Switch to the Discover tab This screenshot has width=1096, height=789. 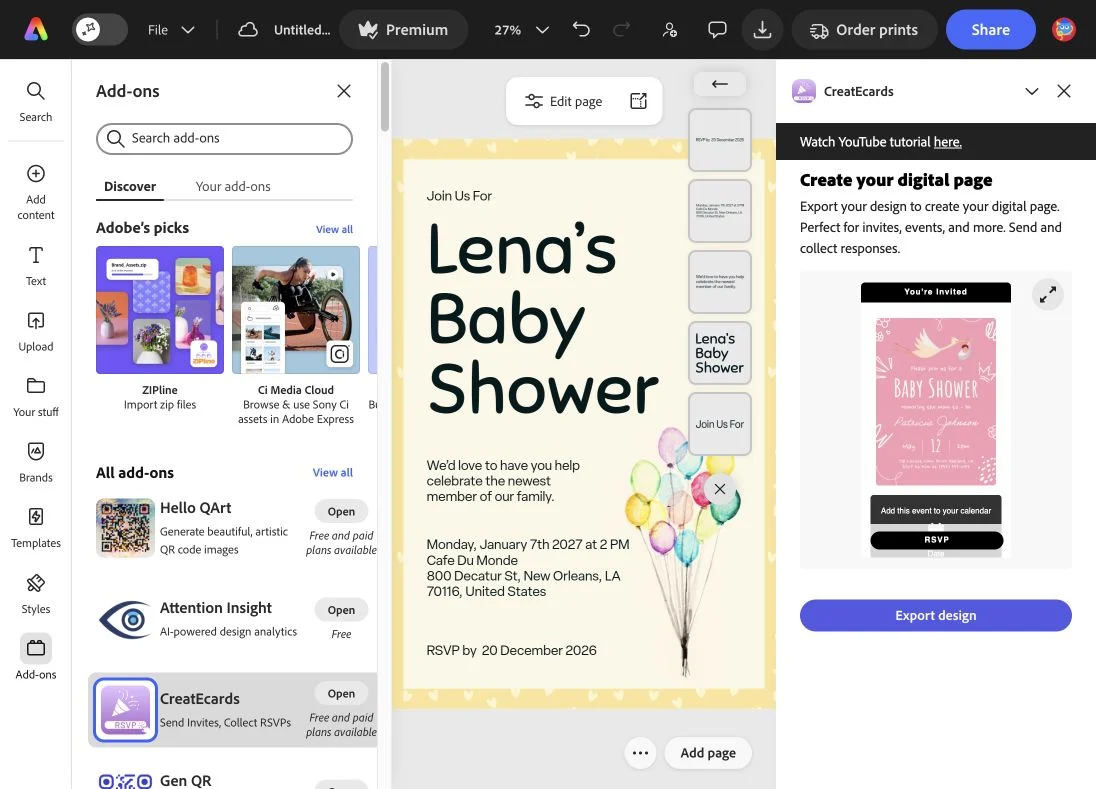[130, 187]
